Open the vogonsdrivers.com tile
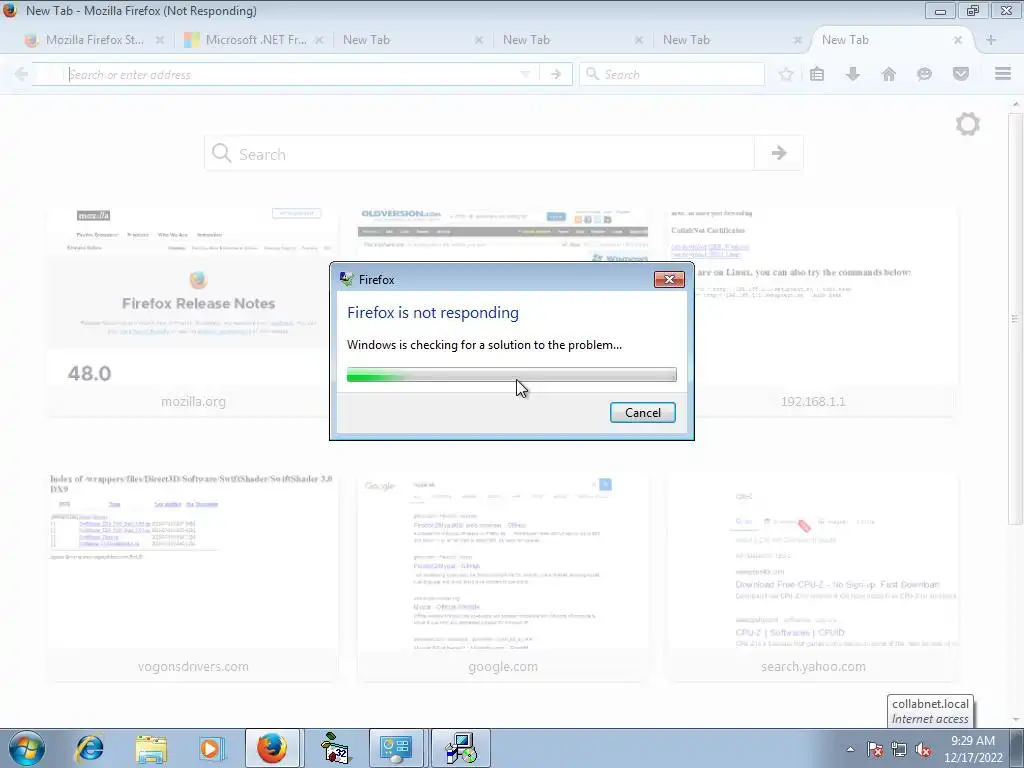This screenshot has width=1024, height=768. coord(193,577)
